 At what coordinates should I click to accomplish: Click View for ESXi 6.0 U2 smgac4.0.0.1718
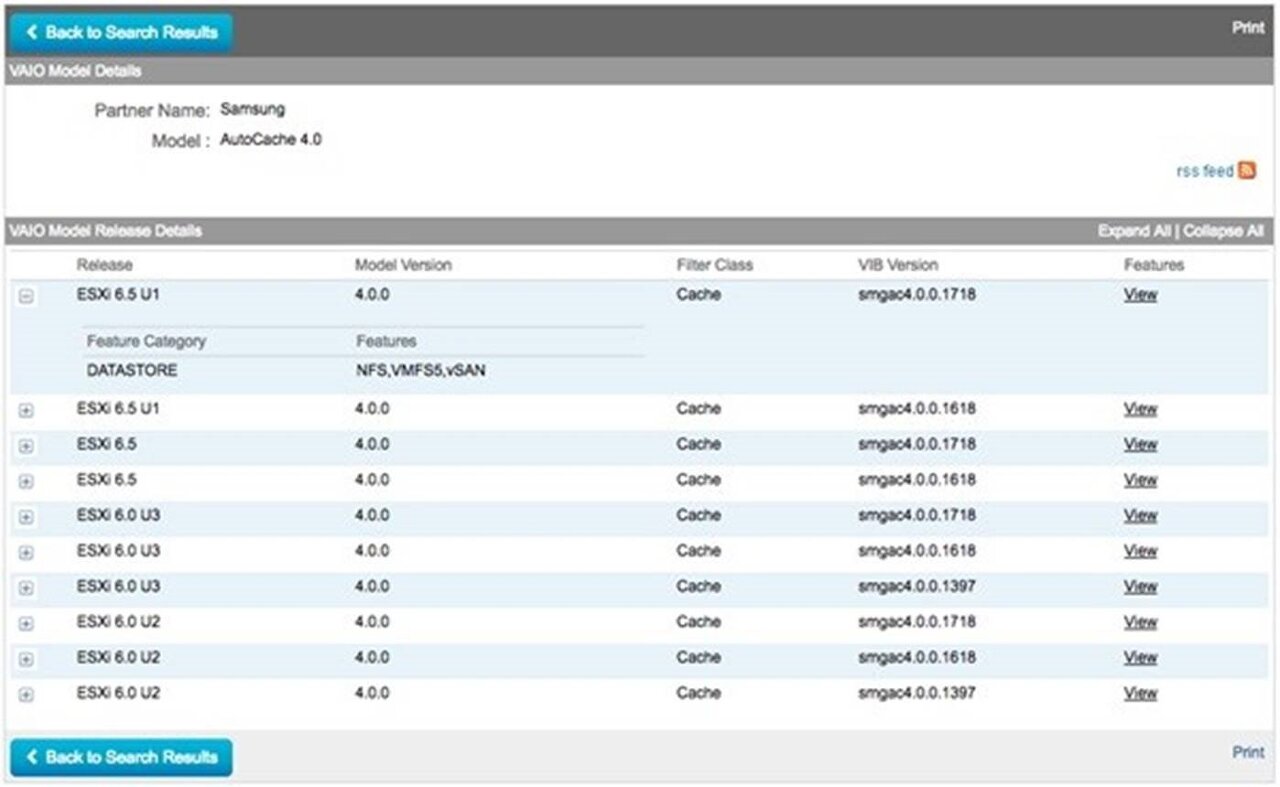click(x=1140, y=622)
